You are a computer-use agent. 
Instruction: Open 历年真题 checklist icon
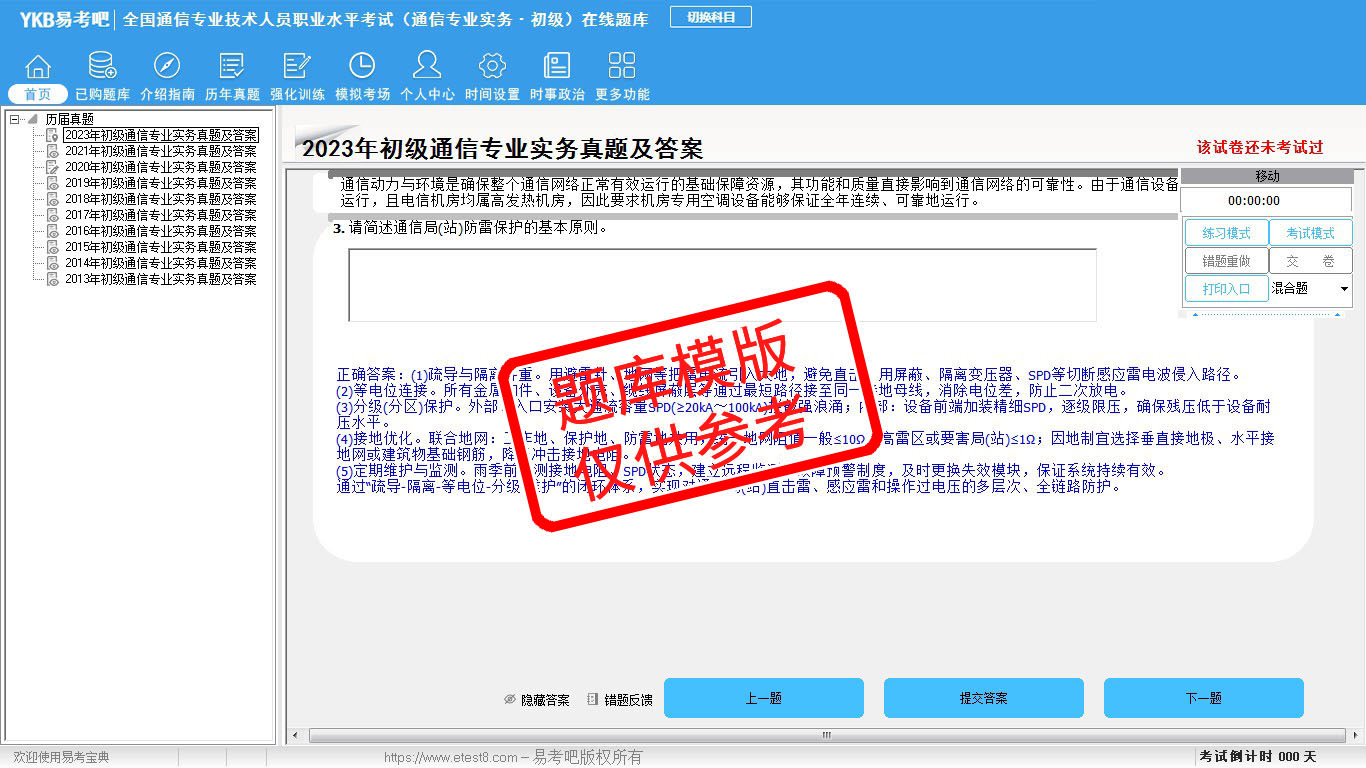pyautogui.click(x=232, y=67)
